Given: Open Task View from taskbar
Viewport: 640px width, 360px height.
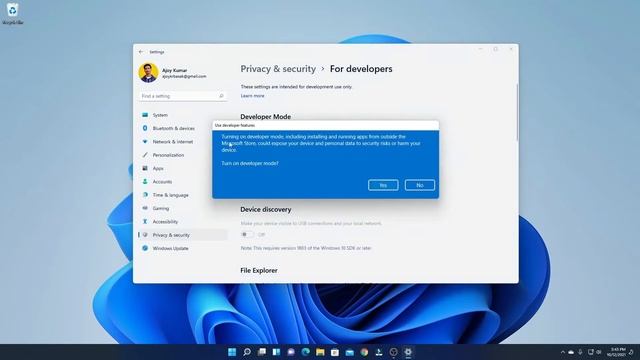Looking at the screenshot, I should pyautogui.click(x=262, y=352).
